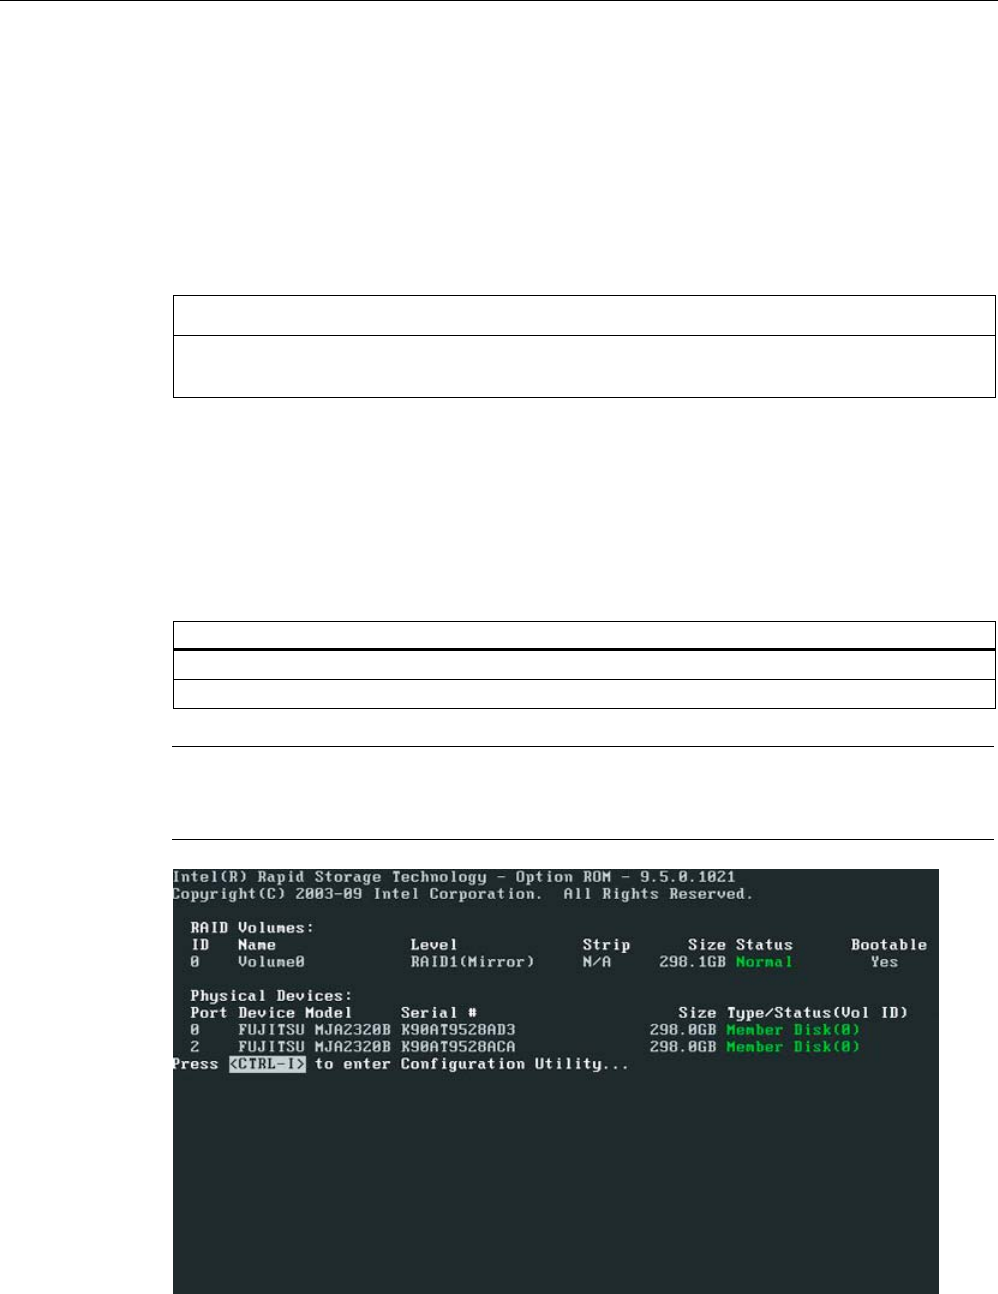Click the Intel Corporation copyright line

point(462,894)
